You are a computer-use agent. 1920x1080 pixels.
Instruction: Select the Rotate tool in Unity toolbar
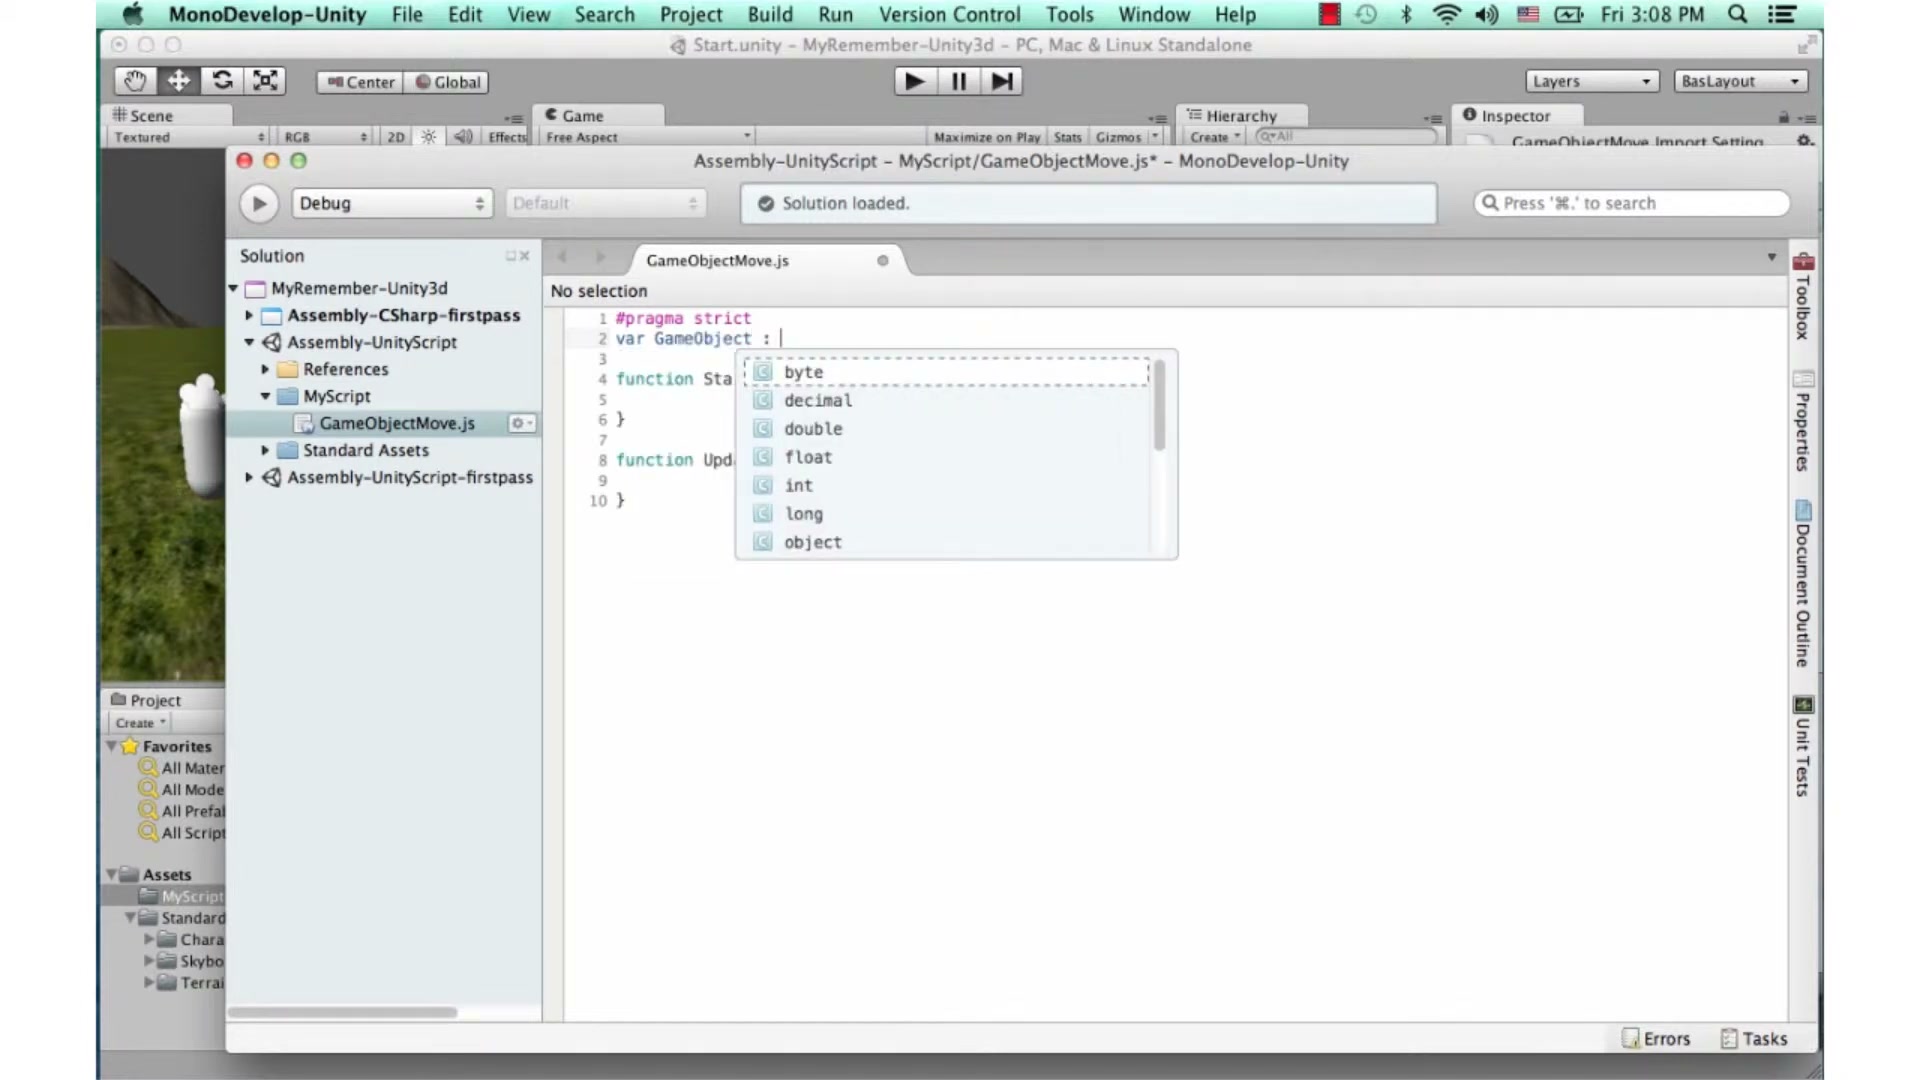pyautogui.click(x=222, y=81)
